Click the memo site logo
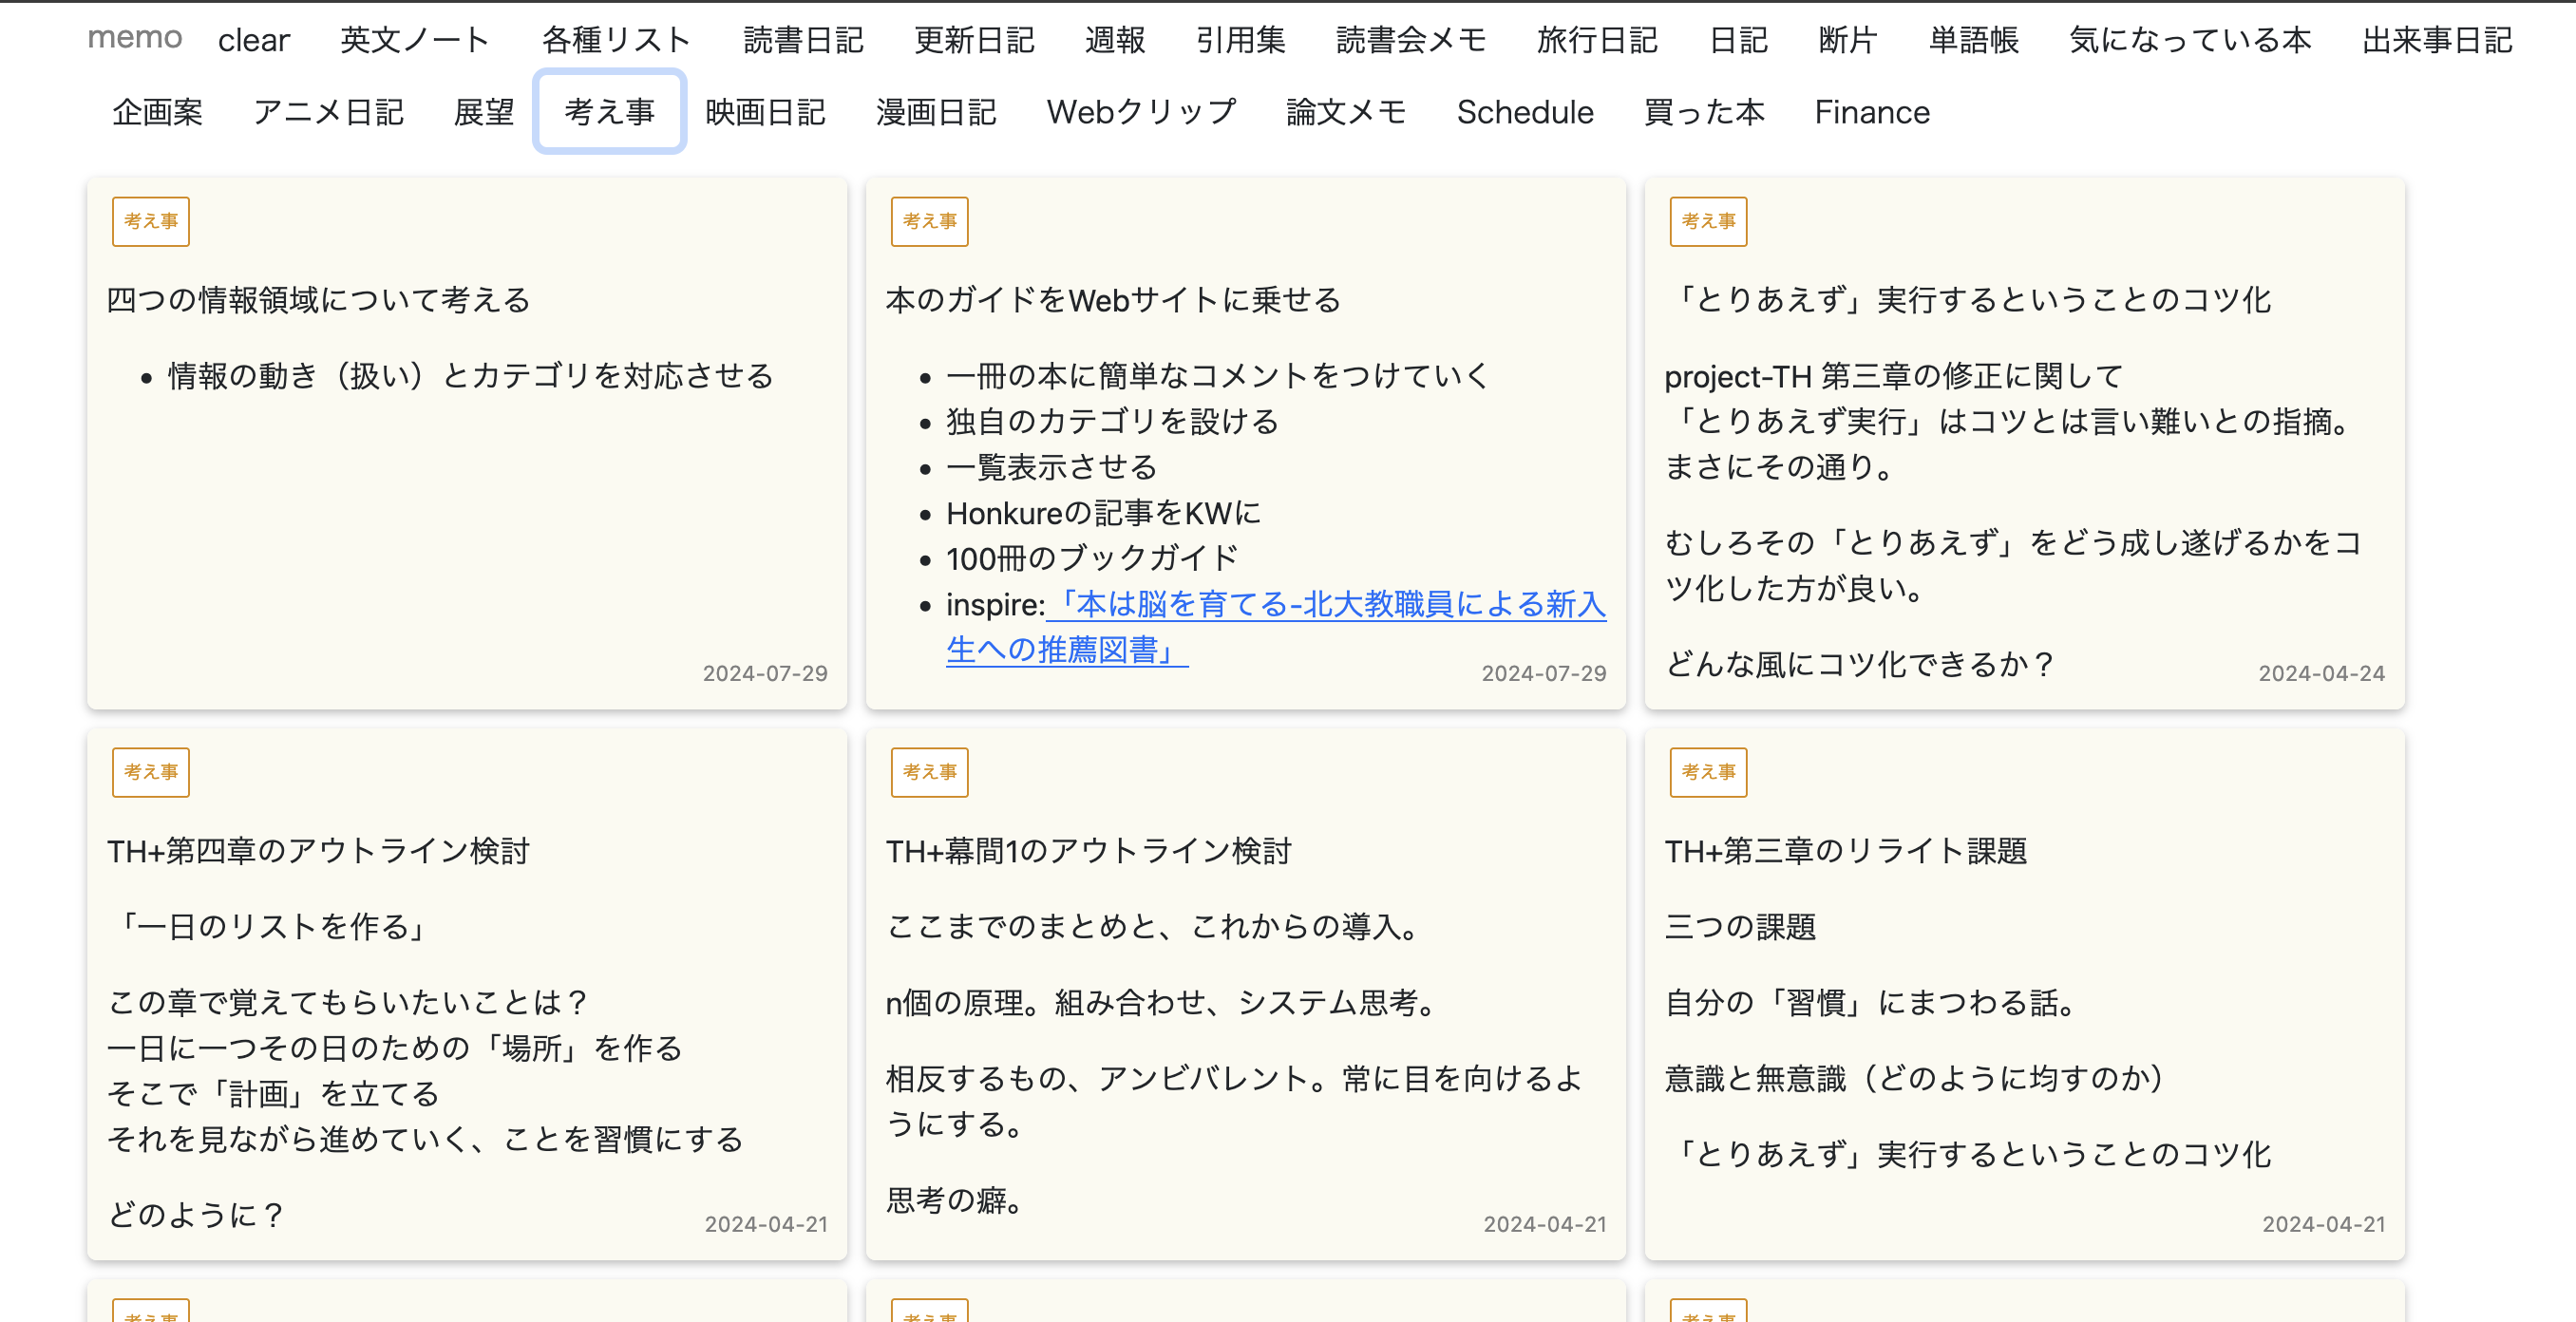Screen dimensions: 2576x1322 134,38
